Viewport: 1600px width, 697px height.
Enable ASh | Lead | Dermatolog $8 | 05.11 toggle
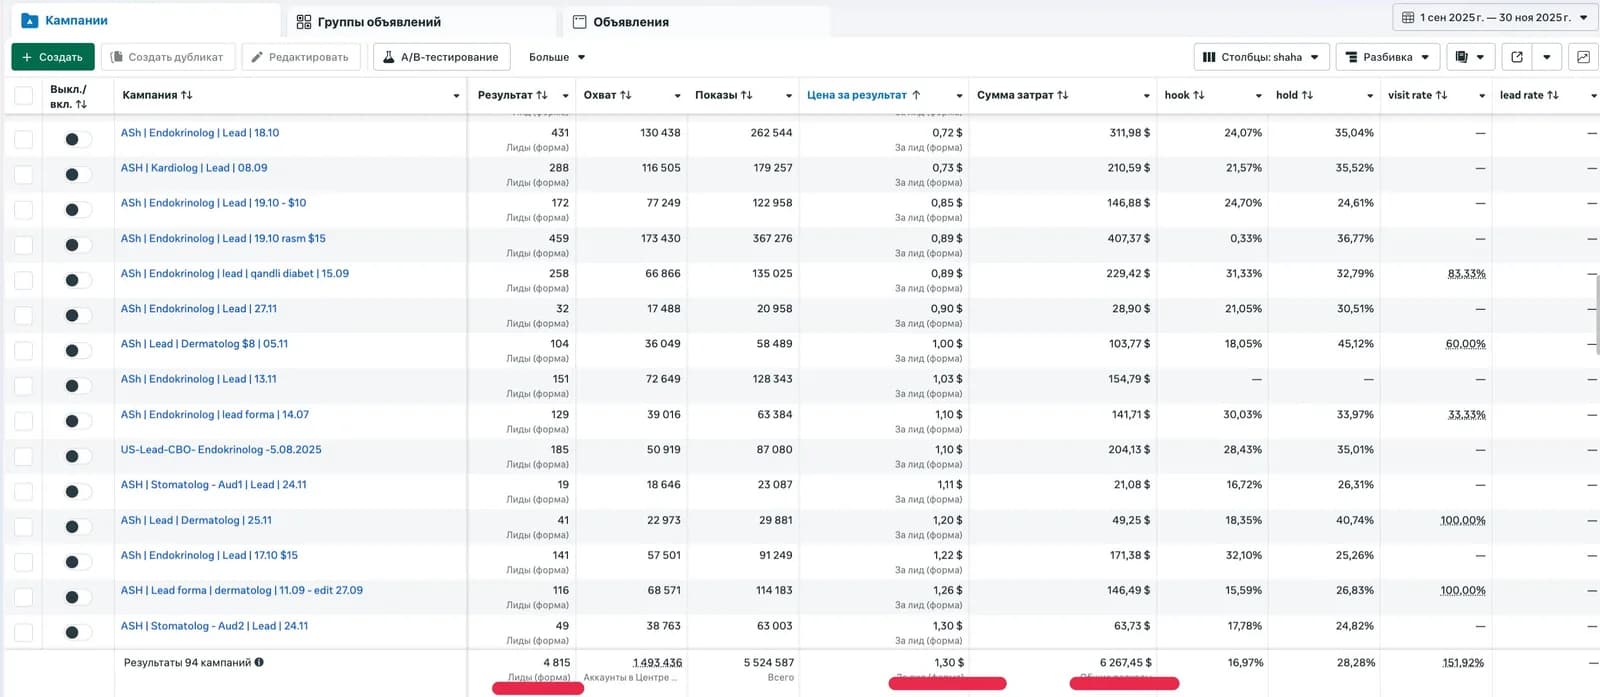[x=76, y=350]
